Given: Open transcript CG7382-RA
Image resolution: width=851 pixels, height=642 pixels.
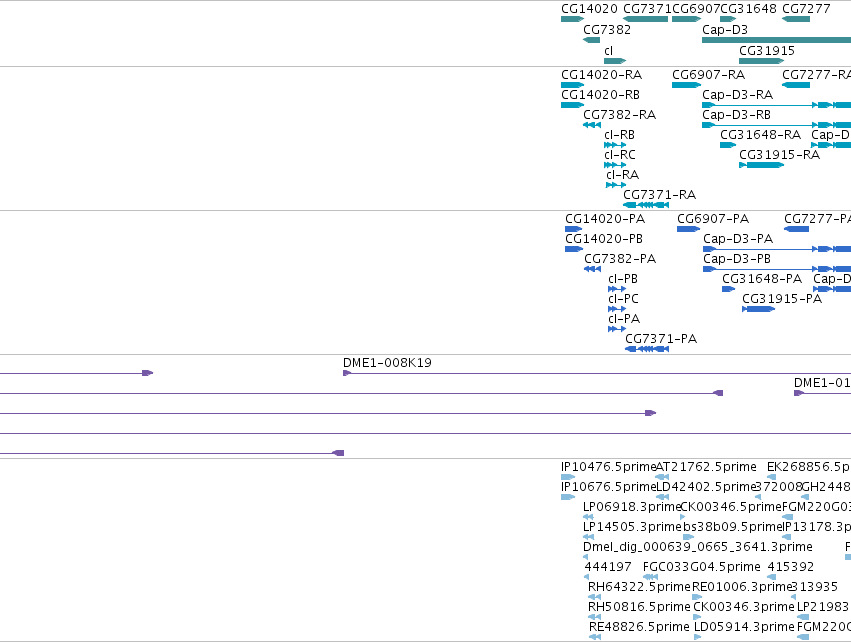Looking at the screenshot, I should tap(592, 125).
